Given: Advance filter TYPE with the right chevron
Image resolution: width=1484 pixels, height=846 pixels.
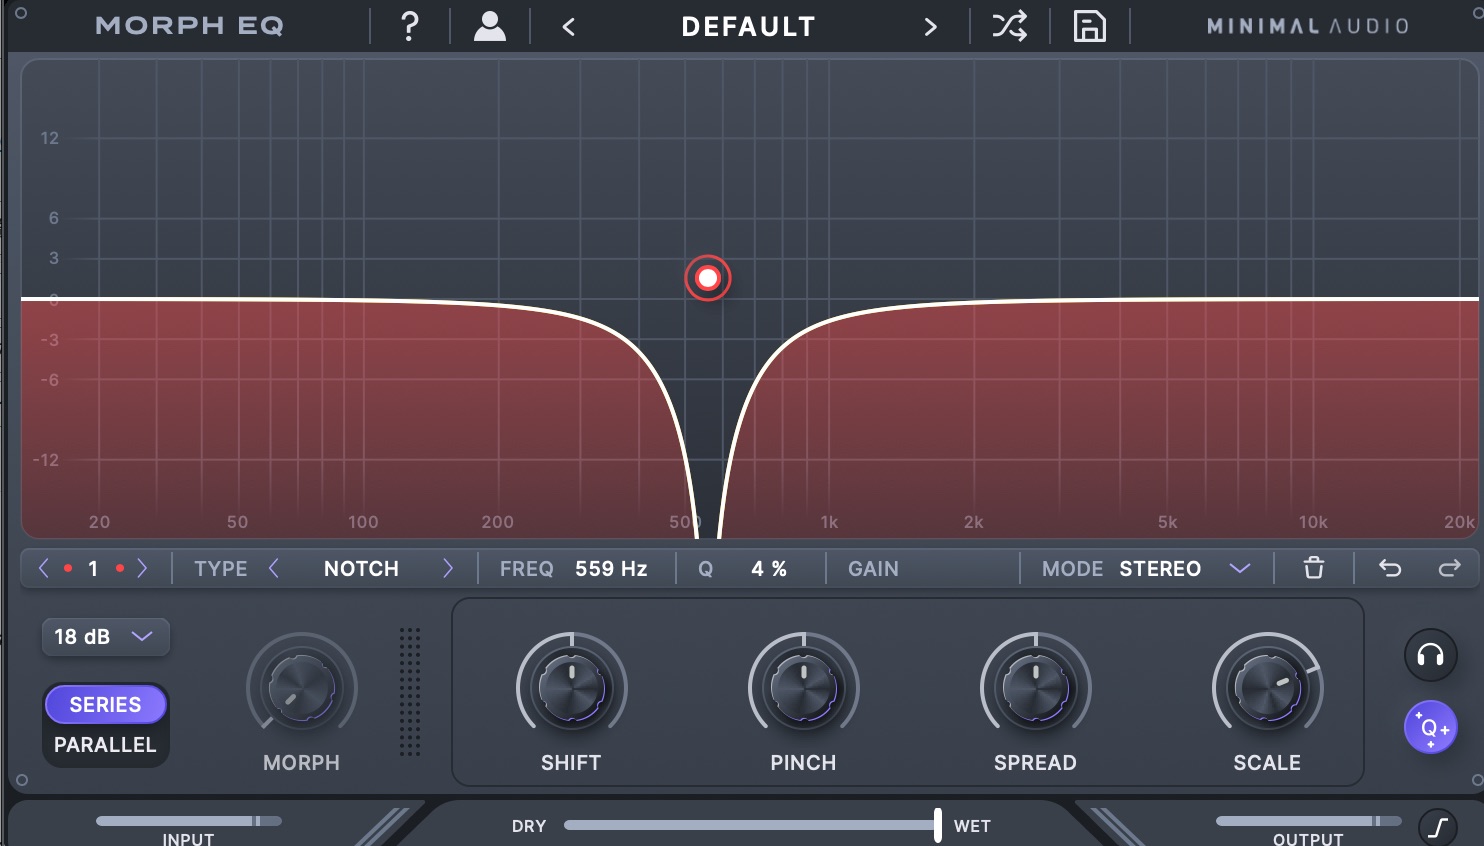Looking at the screenshot, I should pyautogui.click(x=448, y=568).
